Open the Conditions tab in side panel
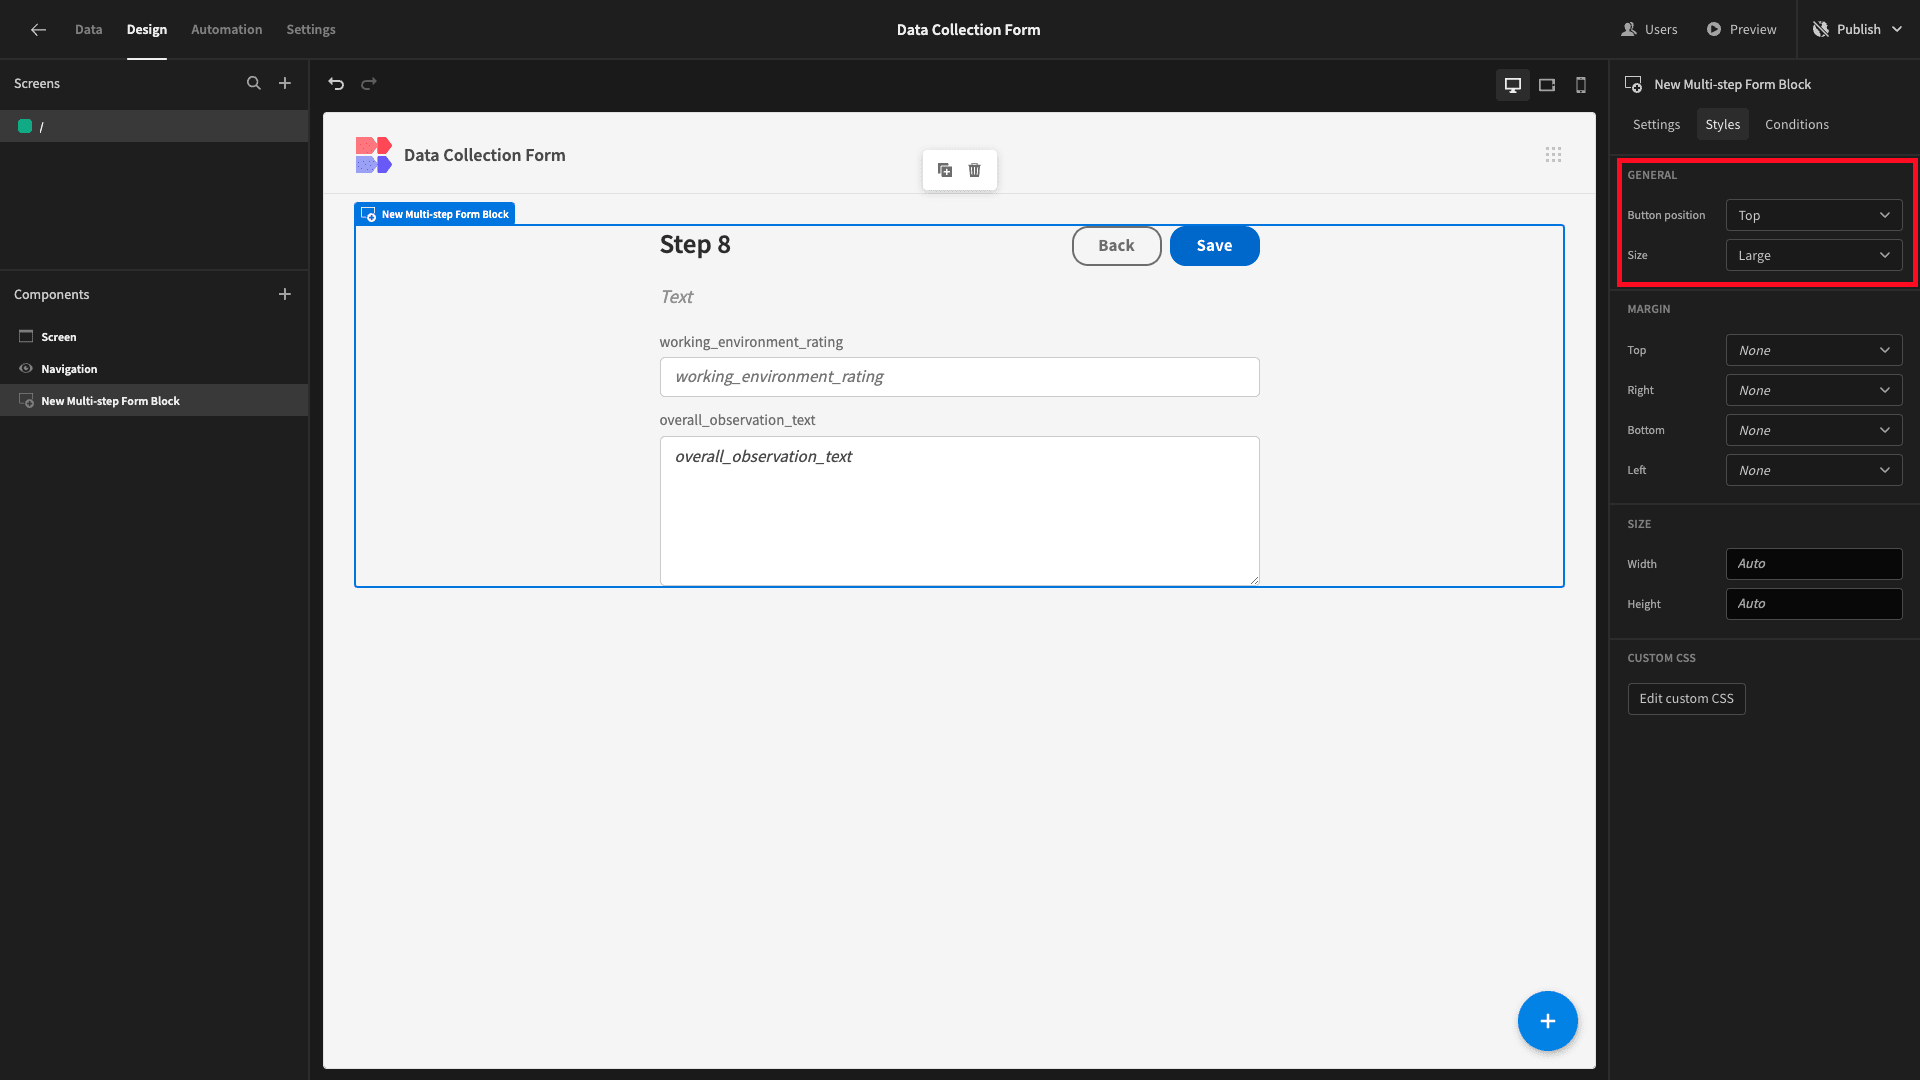1920x1080 pixels. pyautogui.click(x=1797, y=124)
